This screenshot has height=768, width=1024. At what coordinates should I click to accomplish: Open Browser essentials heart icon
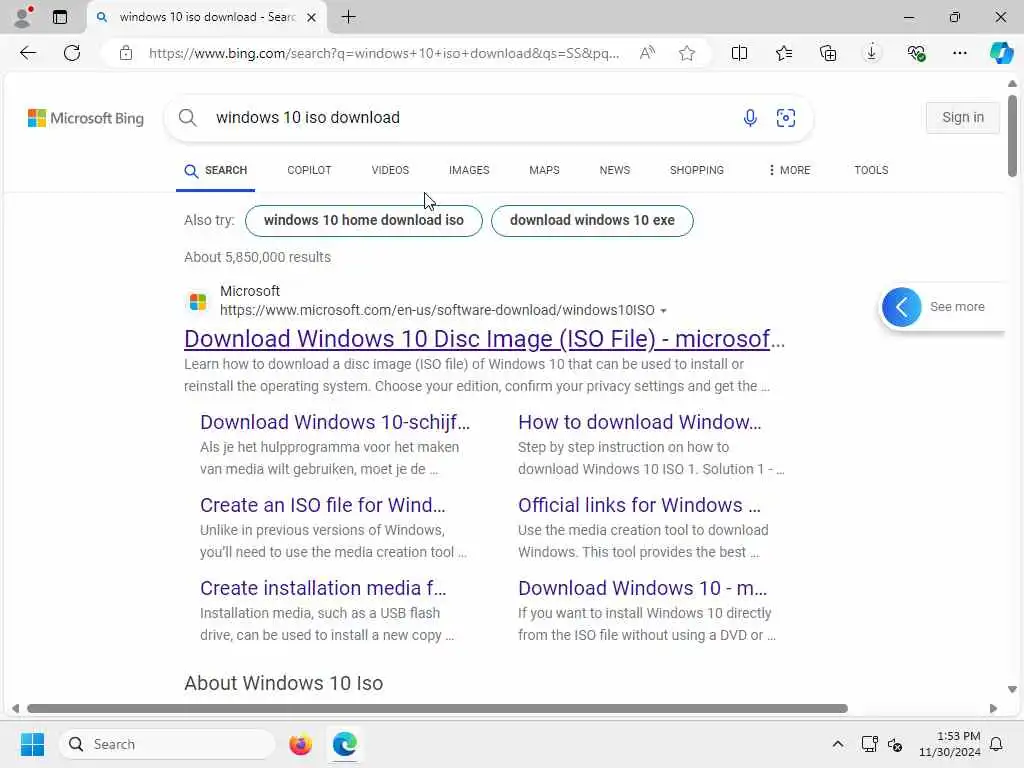[x=916, y=53]
